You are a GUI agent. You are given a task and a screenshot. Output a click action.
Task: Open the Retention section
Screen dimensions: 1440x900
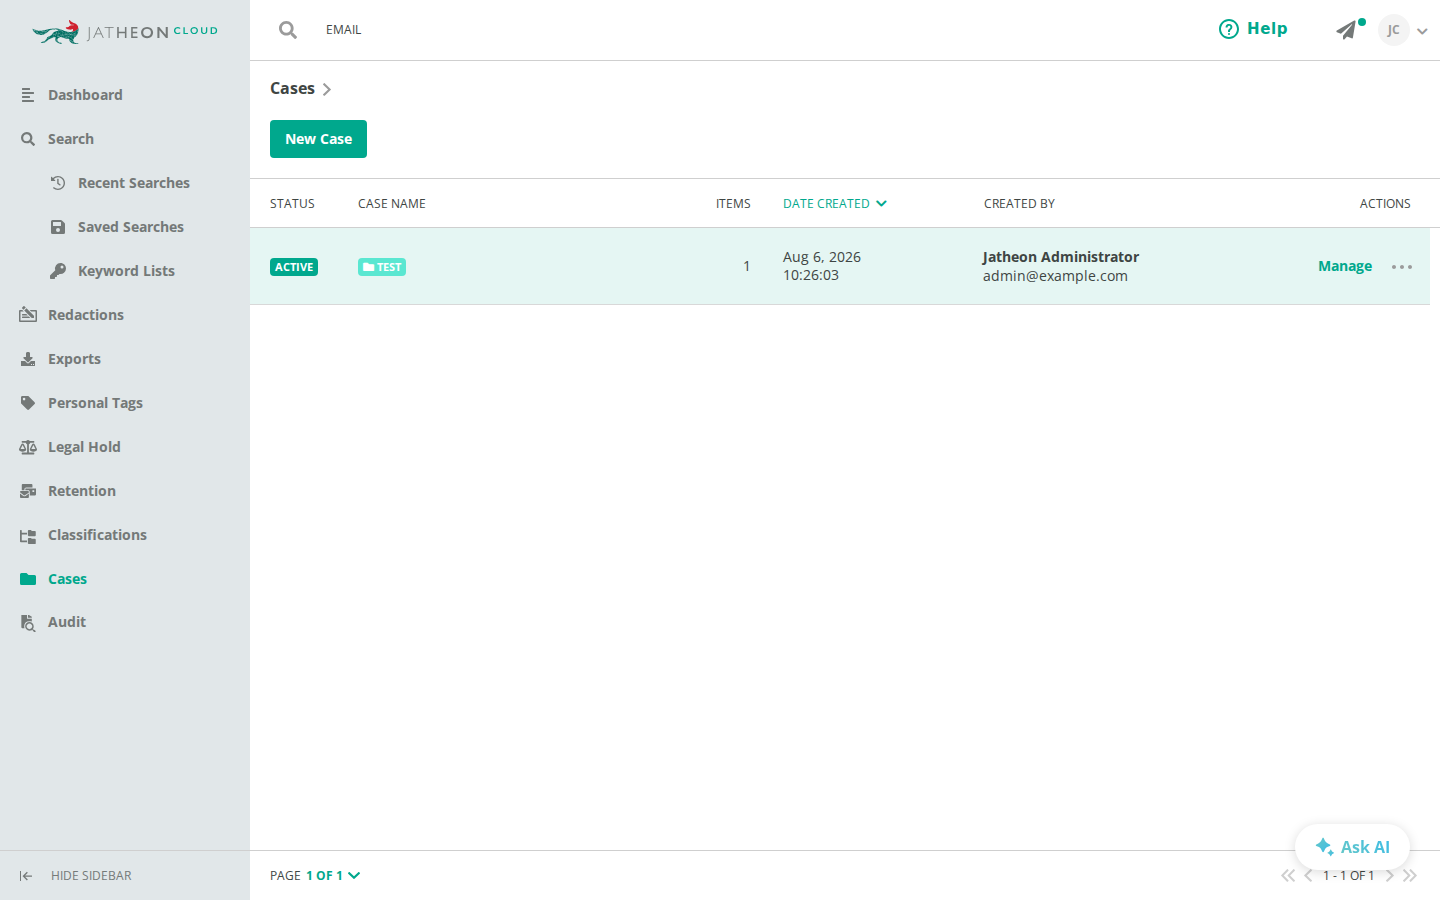pyautogui.click(x=82, y=491)
